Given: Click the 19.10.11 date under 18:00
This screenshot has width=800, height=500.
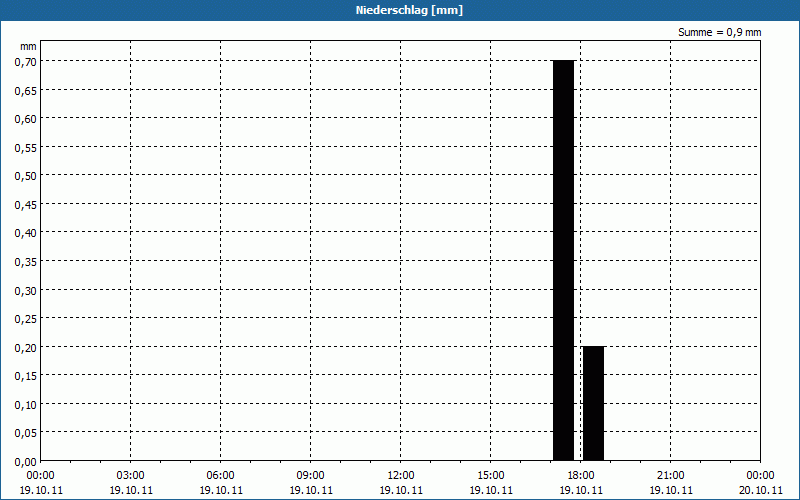Looking at the screenshot, I should [581, 490].
